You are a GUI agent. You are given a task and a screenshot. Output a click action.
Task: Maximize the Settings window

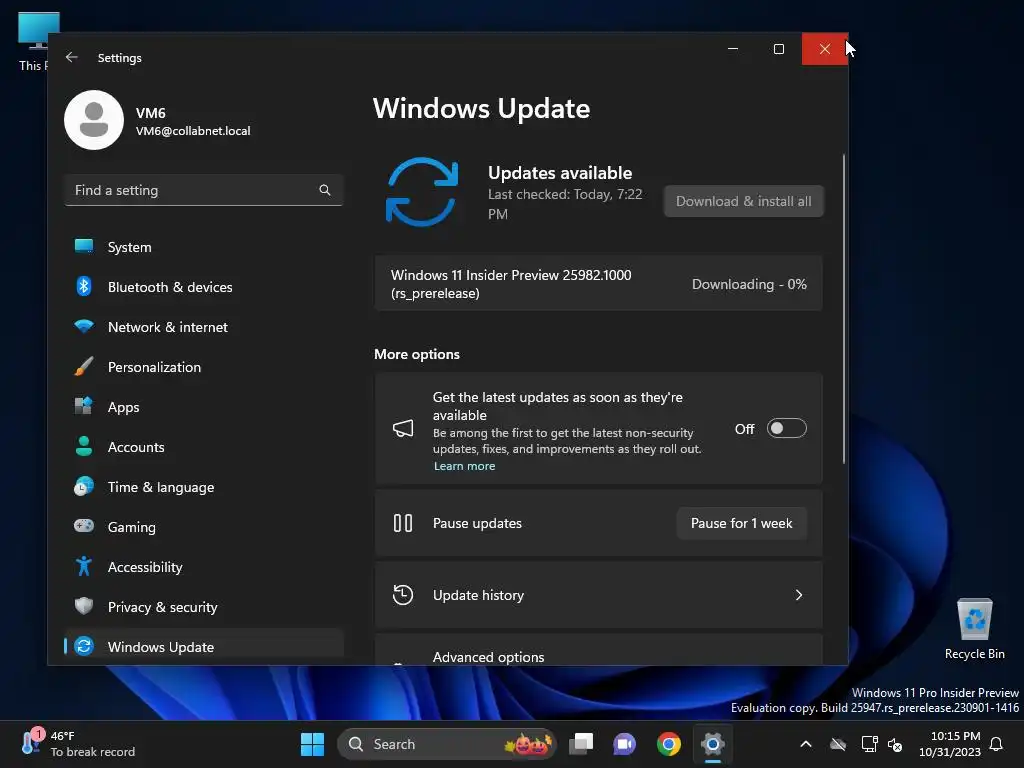point(778,49)
